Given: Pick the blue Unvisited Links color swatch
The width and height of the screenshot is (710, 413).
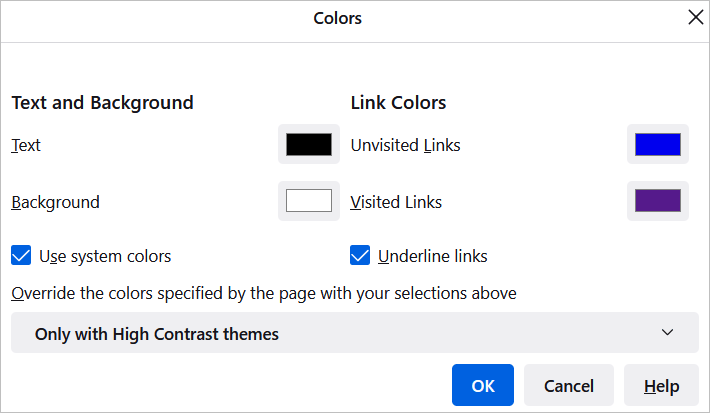Looking at the screenshot, I should point(657,145).
